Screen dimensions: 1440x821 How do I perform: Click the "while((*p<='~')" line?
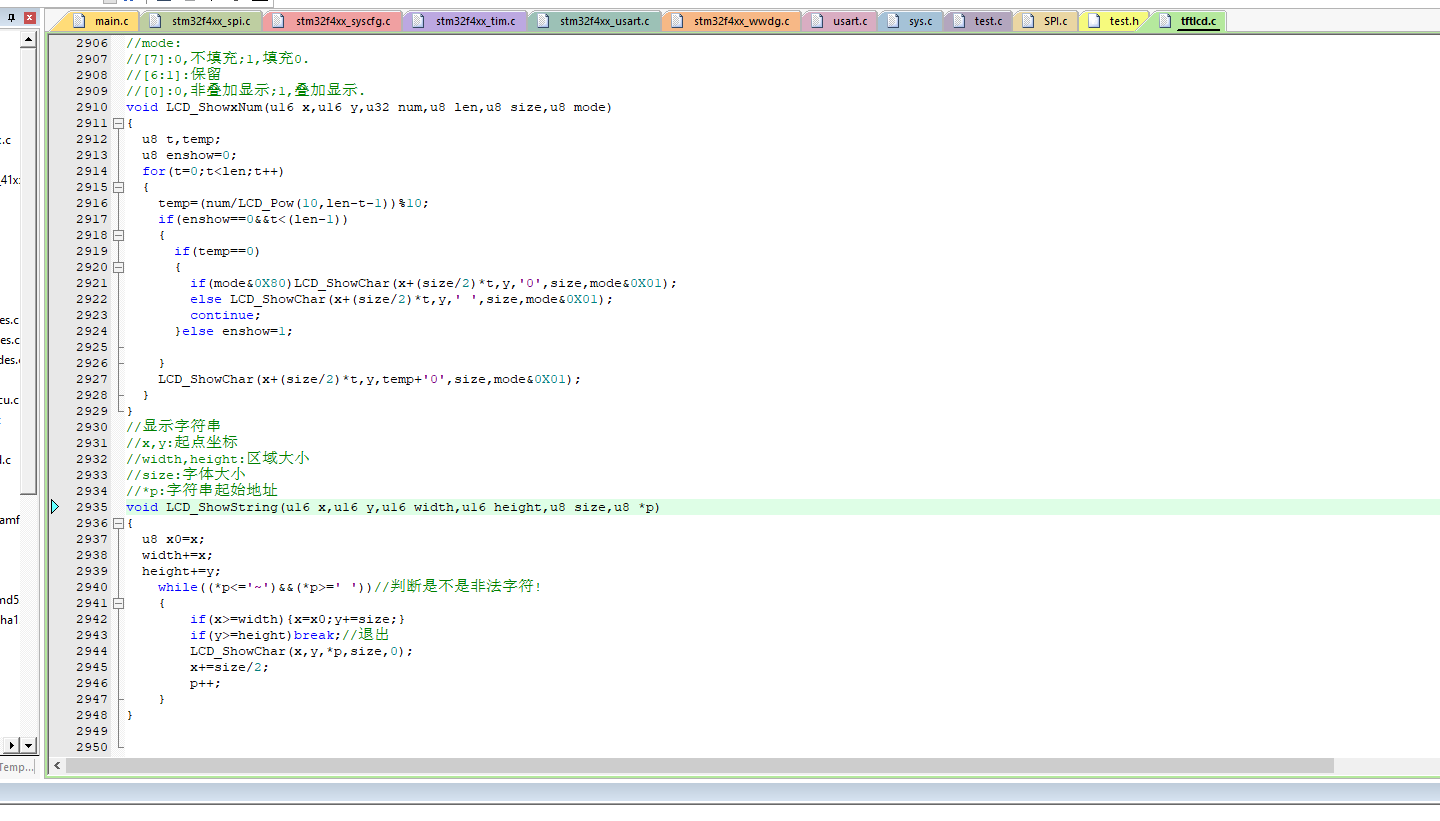[x=350, y=587]
